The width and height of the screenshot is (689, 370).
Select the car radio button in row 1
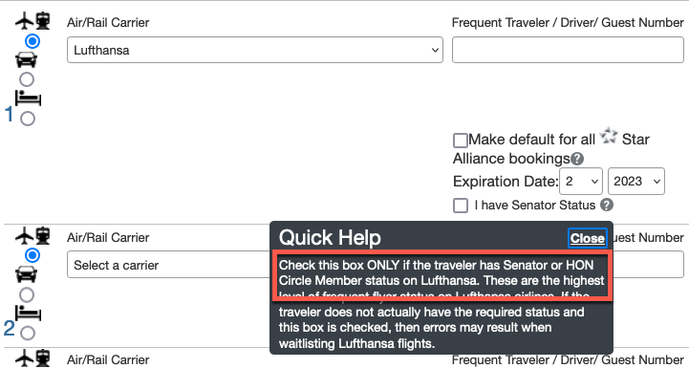click(27, 80)
